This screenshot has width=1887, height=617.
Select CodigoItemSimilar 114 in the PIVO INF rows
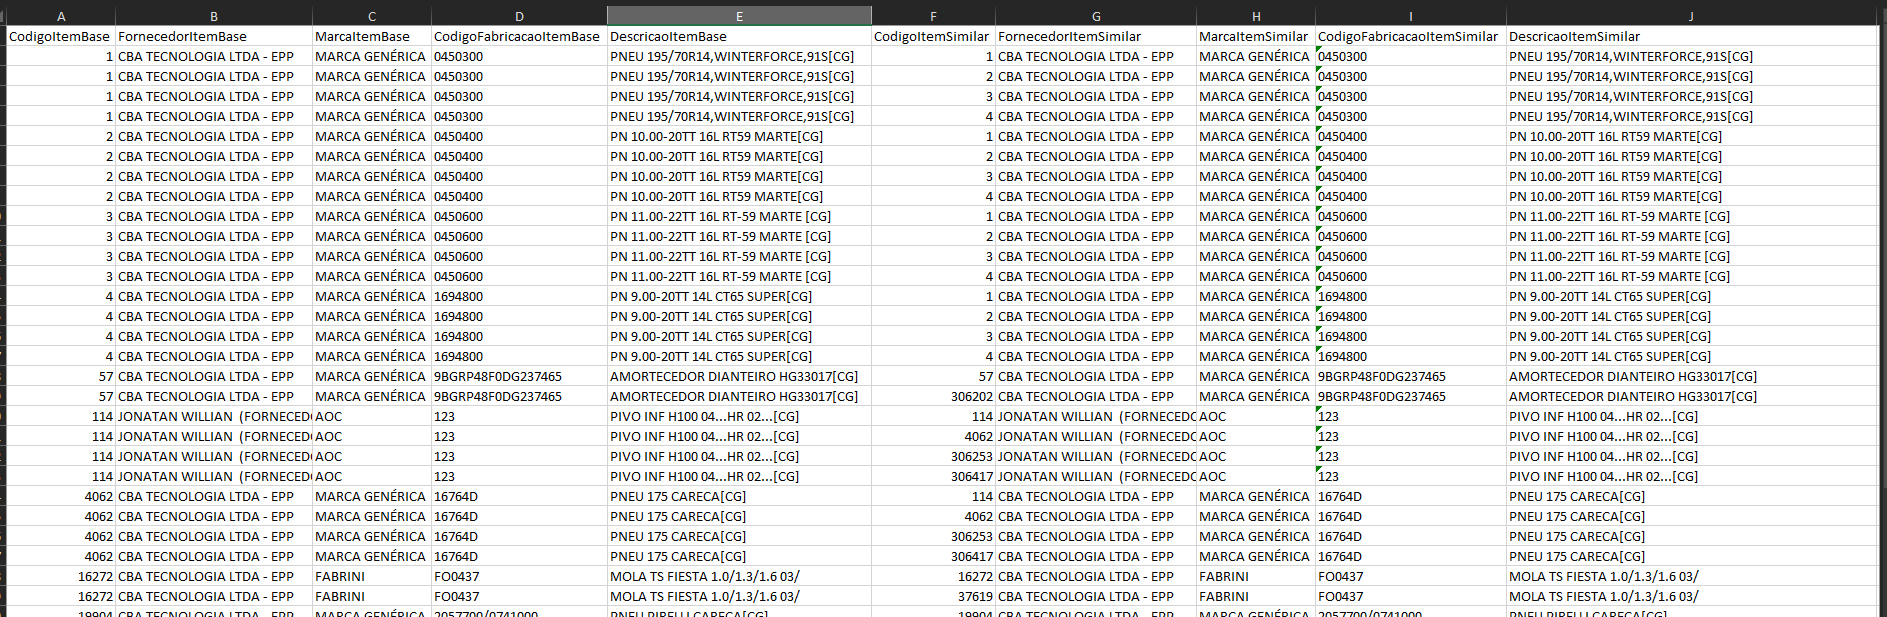click(933, 416)
